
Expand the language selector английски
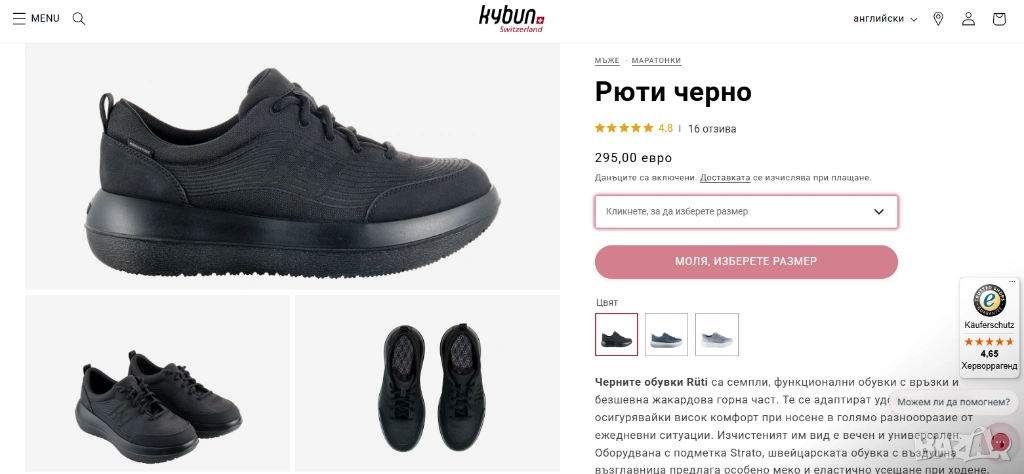[885, 19]
